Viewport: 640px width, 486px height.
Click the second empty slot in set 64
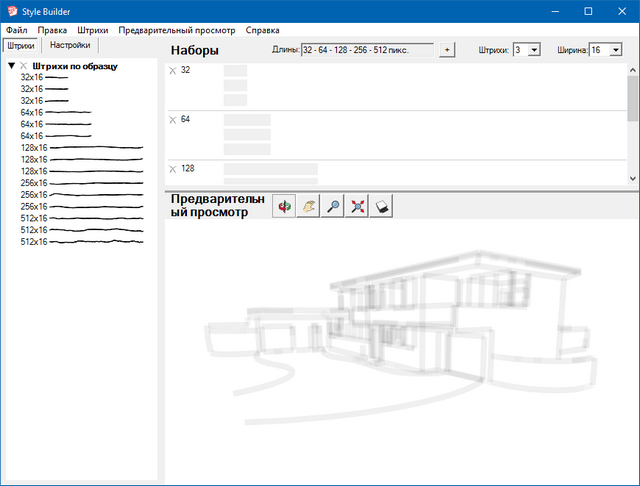247,135
